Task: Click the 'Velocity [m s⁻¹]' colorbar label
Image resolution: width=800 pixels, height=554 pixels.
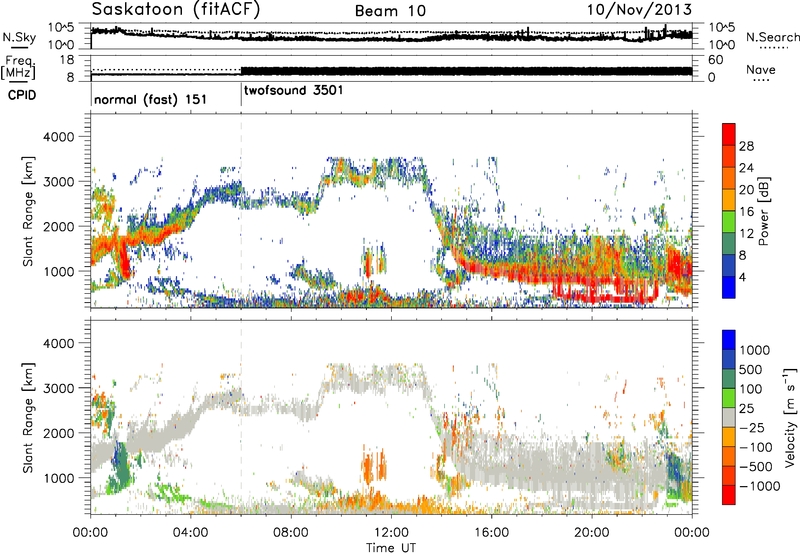Action: [x=790, y=417]
